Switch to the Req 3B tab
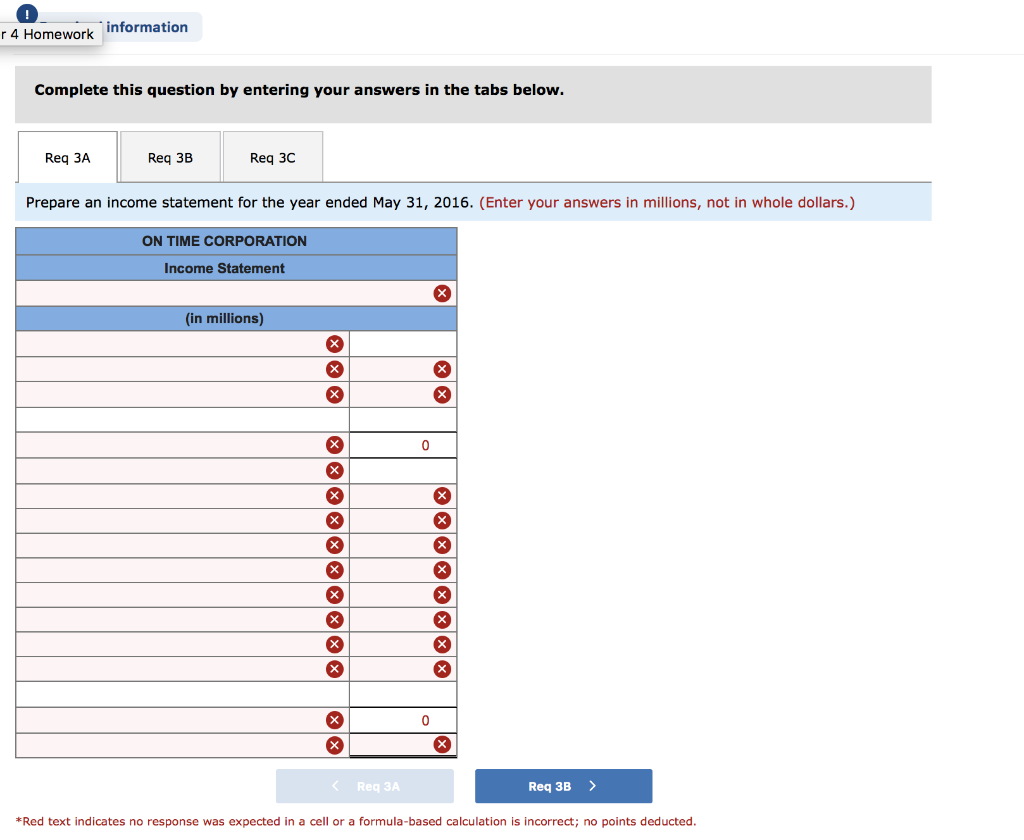Image resolution: width=1024 pixels, height=840 pixels. (170, 156)
